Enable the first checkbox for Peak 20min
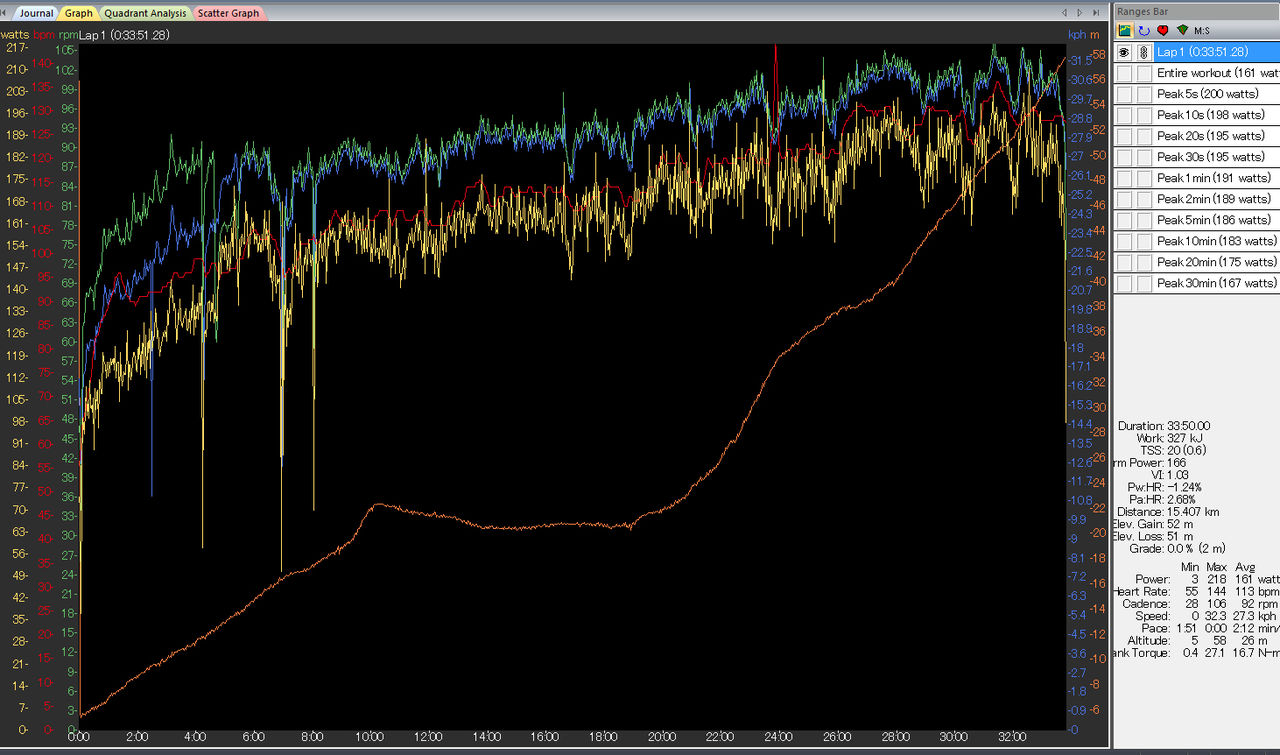 point(1125,262)
